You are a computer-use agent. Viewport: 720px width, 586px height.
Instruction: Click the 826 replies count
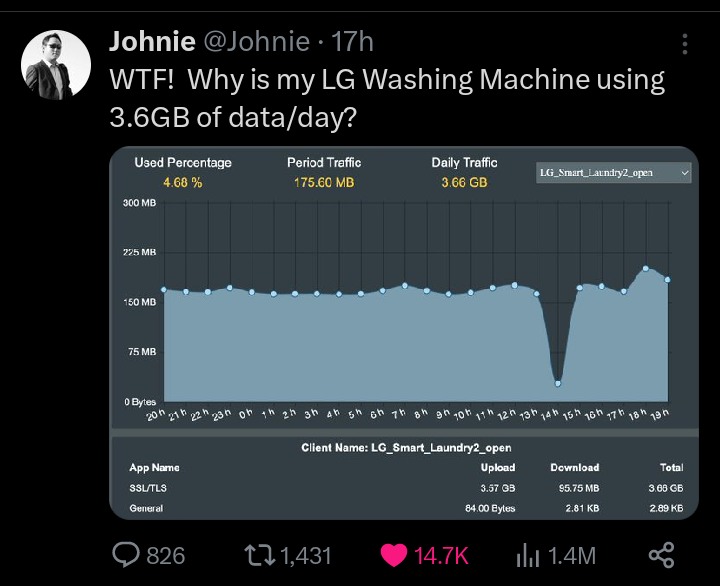[166, 555]
